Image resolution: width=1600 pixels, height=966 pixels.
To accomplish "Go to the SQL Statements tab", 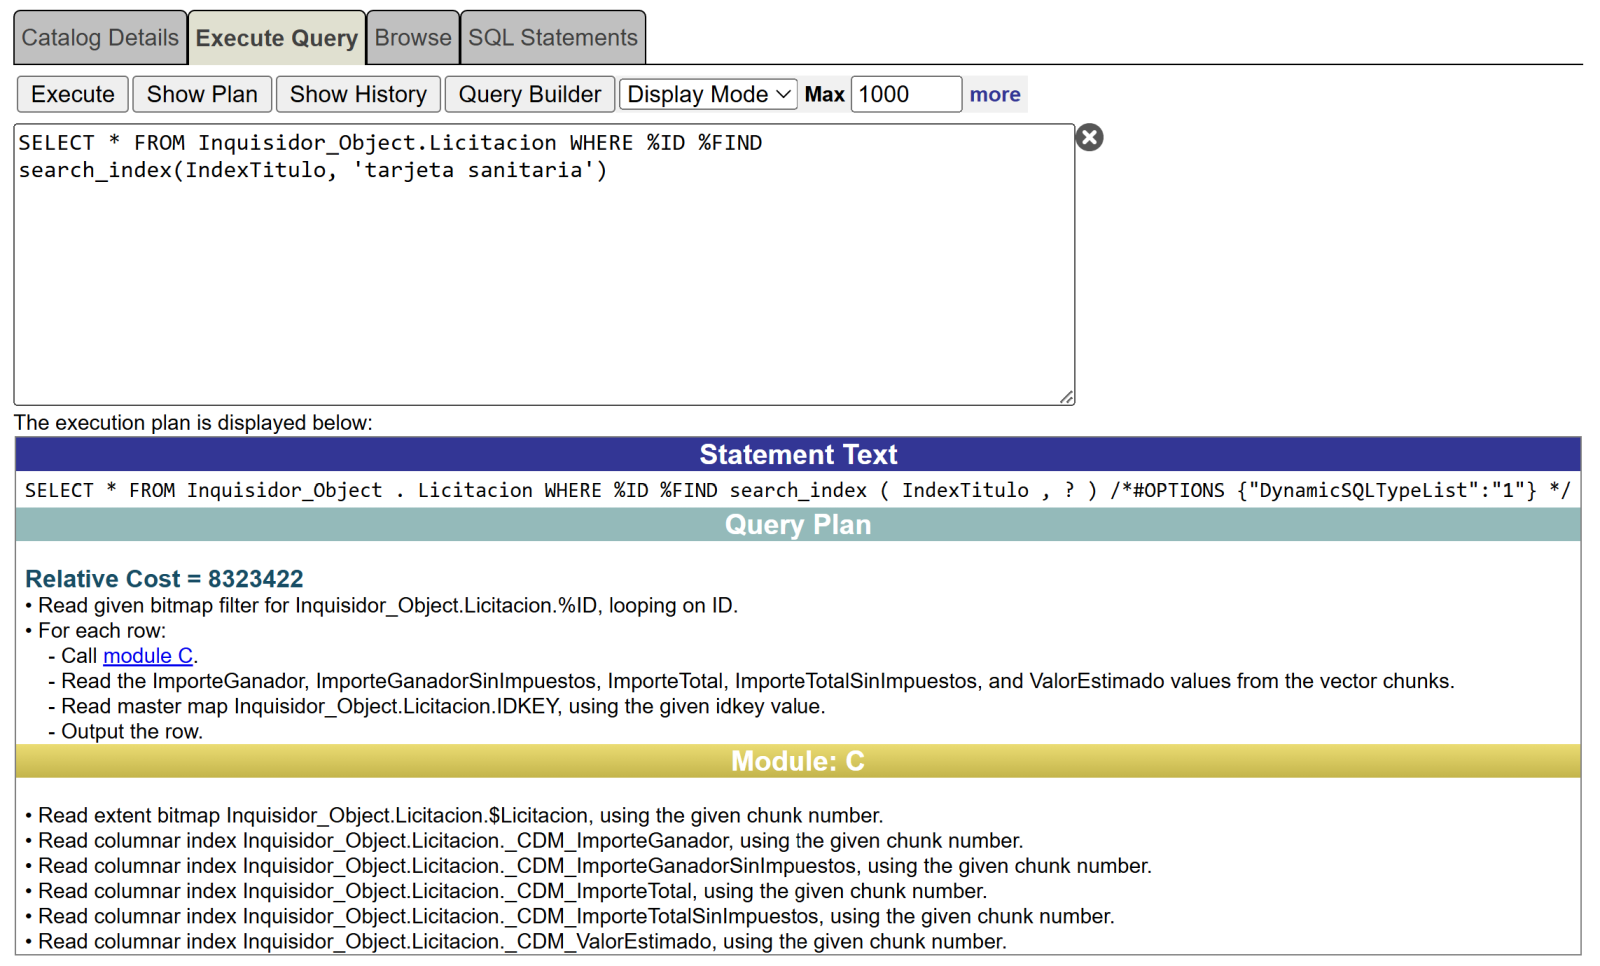I will tap(552, 38).
